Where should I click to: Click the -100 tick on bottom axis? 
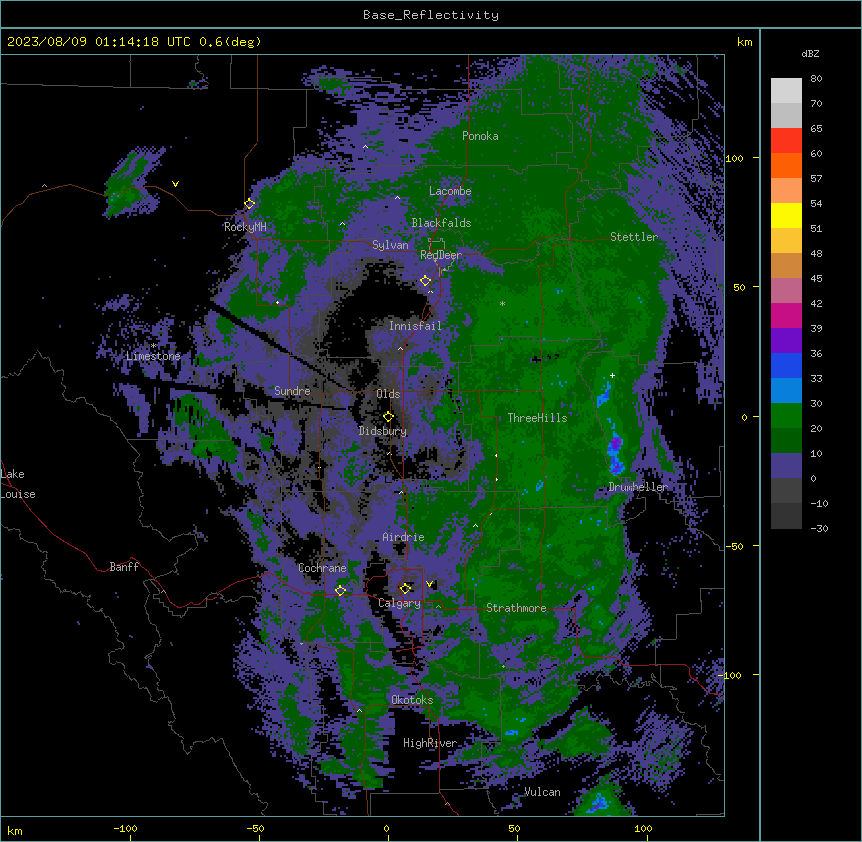tap(125, 828)
